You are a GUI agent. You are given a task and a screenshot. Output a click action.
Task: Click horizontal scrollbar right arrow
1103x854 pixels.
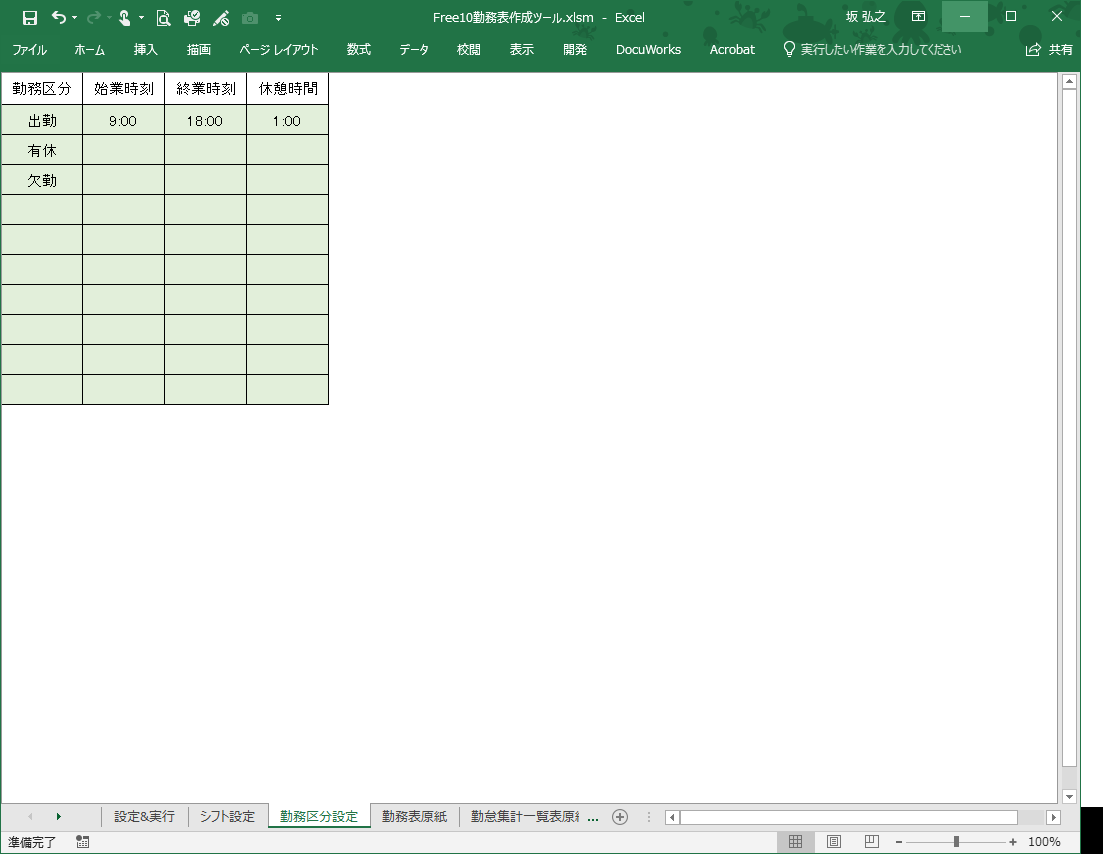click(x=1053, y=817)
